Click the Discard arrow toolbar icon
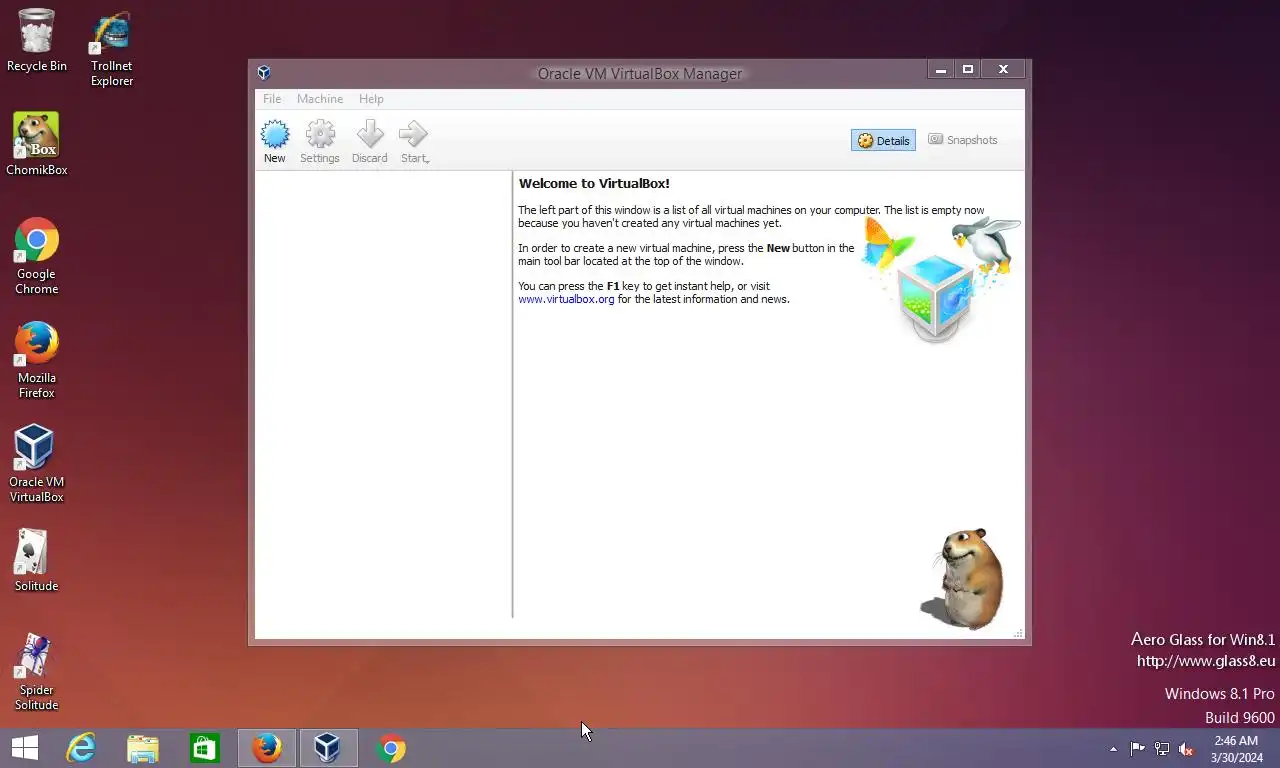 (x=370, y=134)
